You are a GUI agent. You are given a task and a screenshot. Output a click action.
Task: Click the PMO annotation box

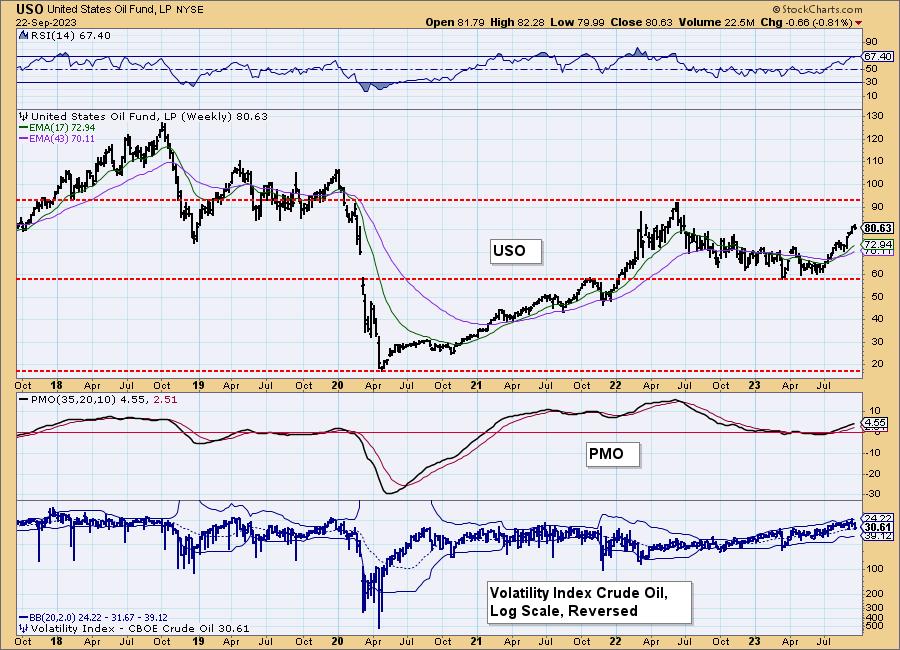click(612, 454)
